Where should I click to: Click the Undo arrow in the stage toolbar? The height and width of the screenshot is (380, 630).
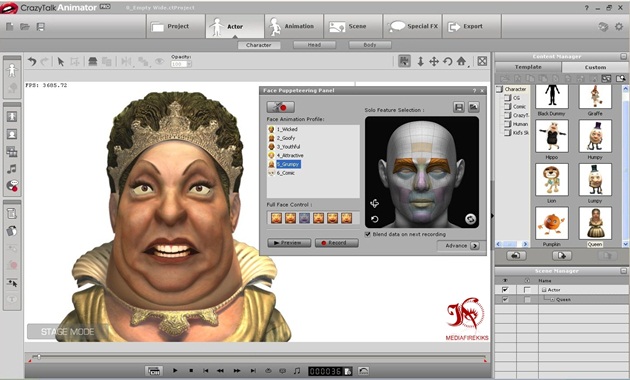click(x=32, y=61)
